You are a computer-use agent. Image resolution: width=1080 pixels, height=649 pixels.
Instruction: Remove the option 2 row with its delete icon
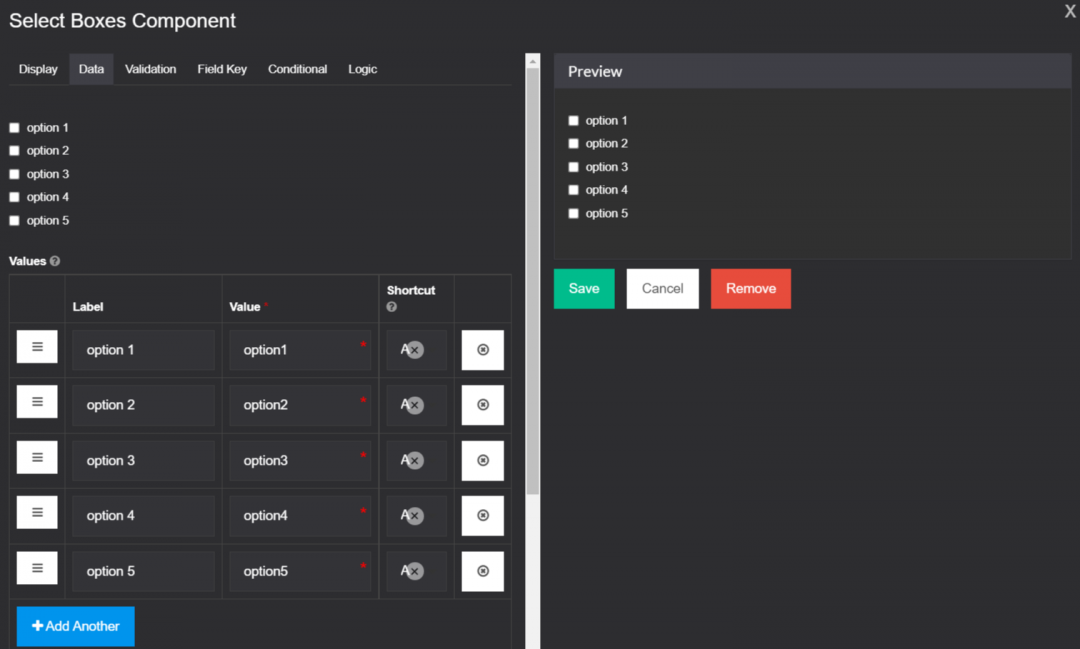pos(483,405)
